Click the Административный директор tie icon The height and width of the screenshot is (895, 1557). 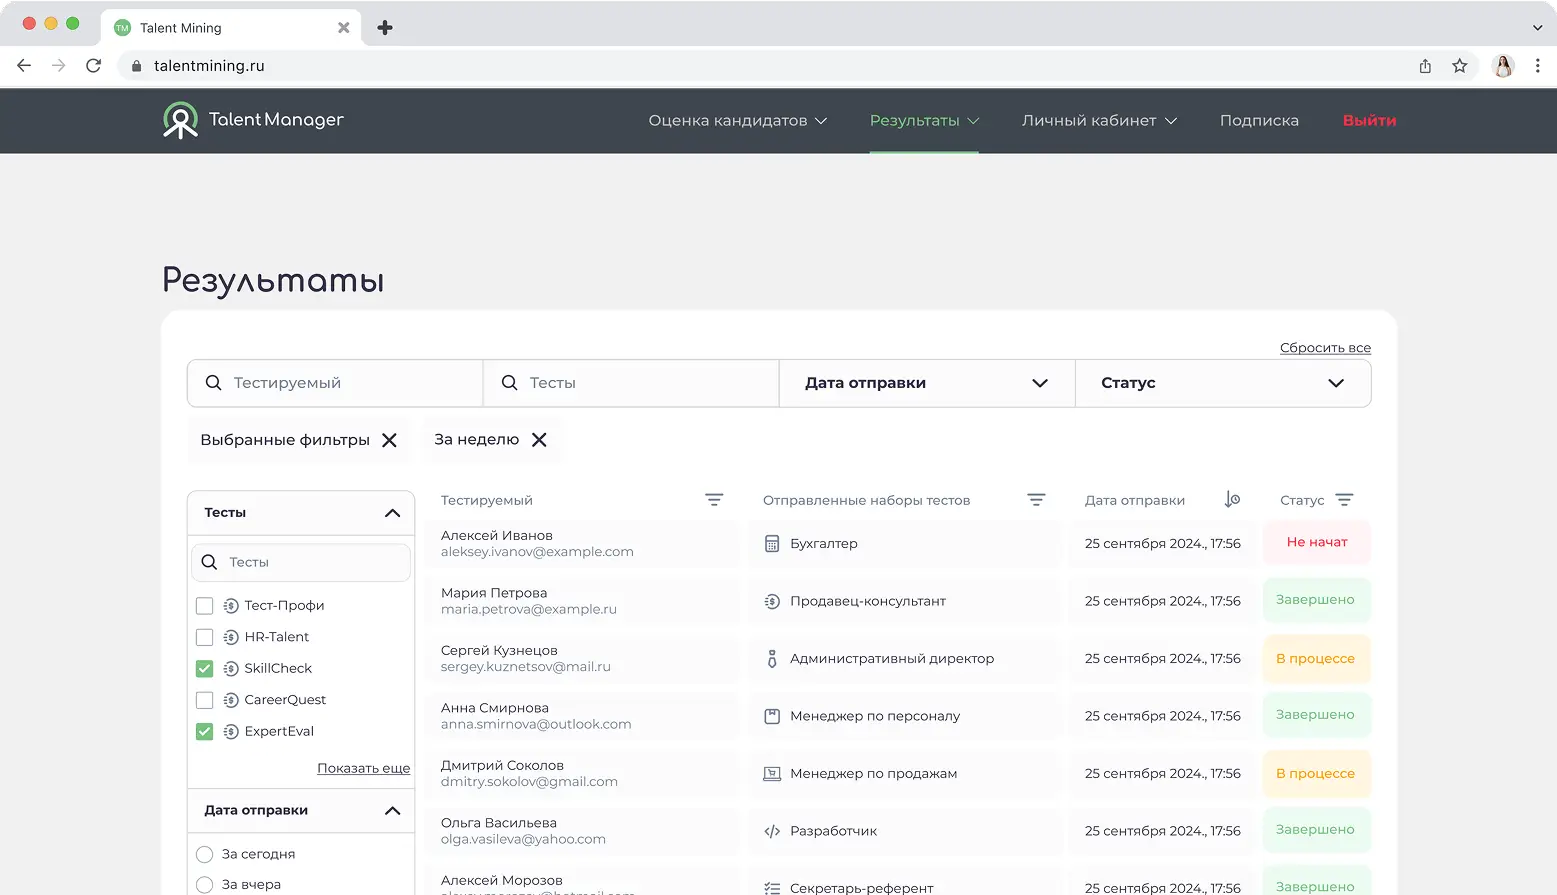772,659
